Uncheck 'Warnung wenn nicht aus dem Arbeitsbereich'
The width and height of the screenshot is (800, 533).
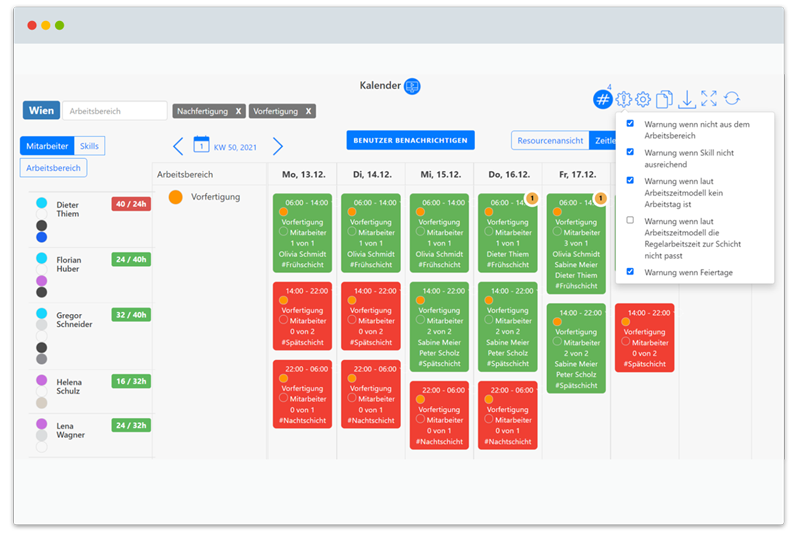(x=630, y=124)
